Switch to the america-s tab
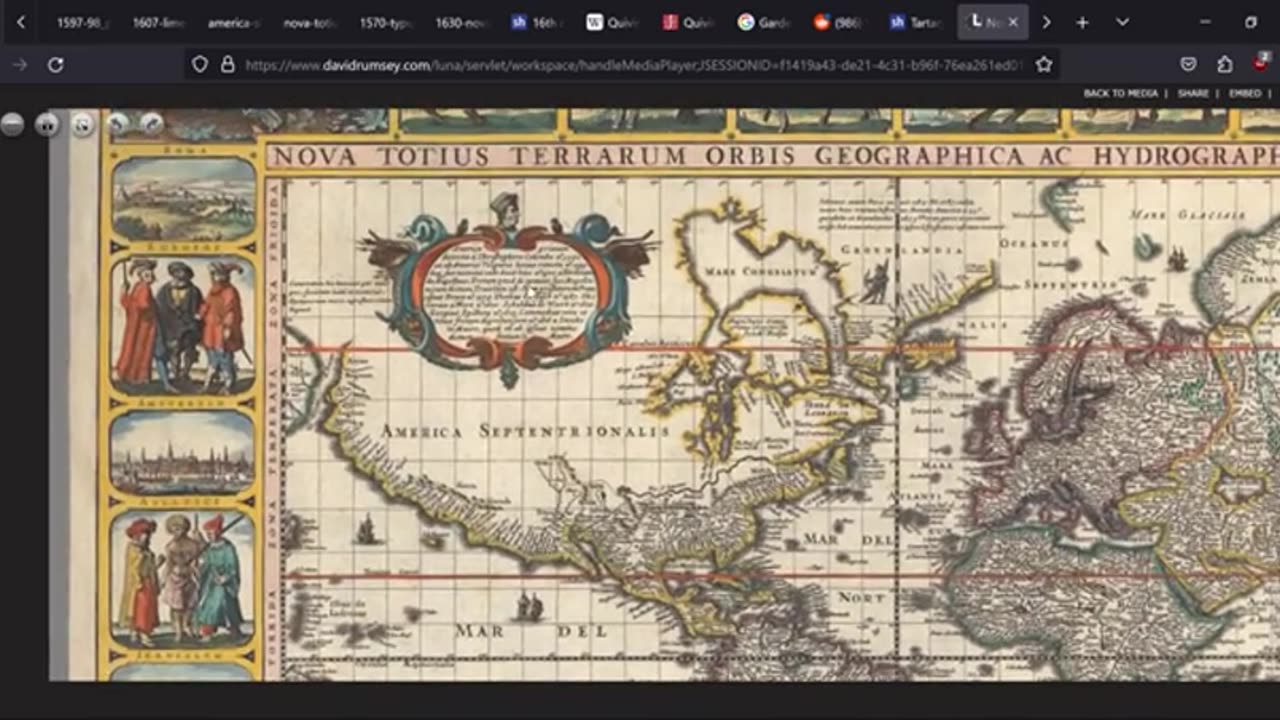Image resolution: width=1280 pixels, height=720 pixels. pyautogui.click(x=233, y=22)
